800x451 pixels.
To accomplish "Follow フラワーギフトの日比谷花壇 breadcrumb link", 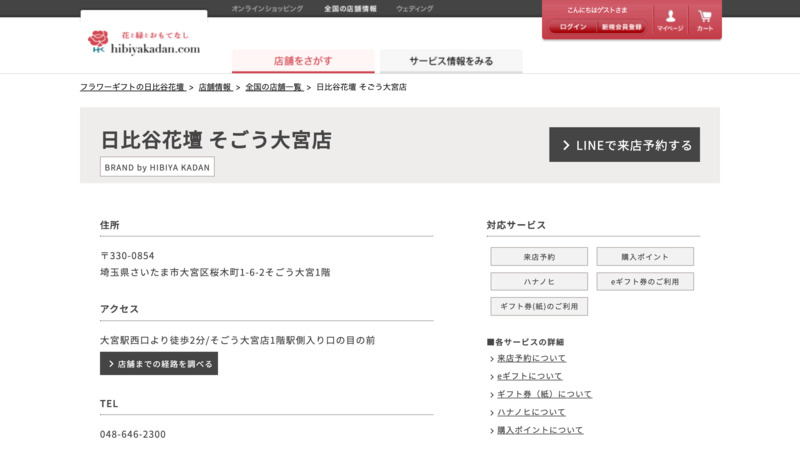I will coord(133,87).
